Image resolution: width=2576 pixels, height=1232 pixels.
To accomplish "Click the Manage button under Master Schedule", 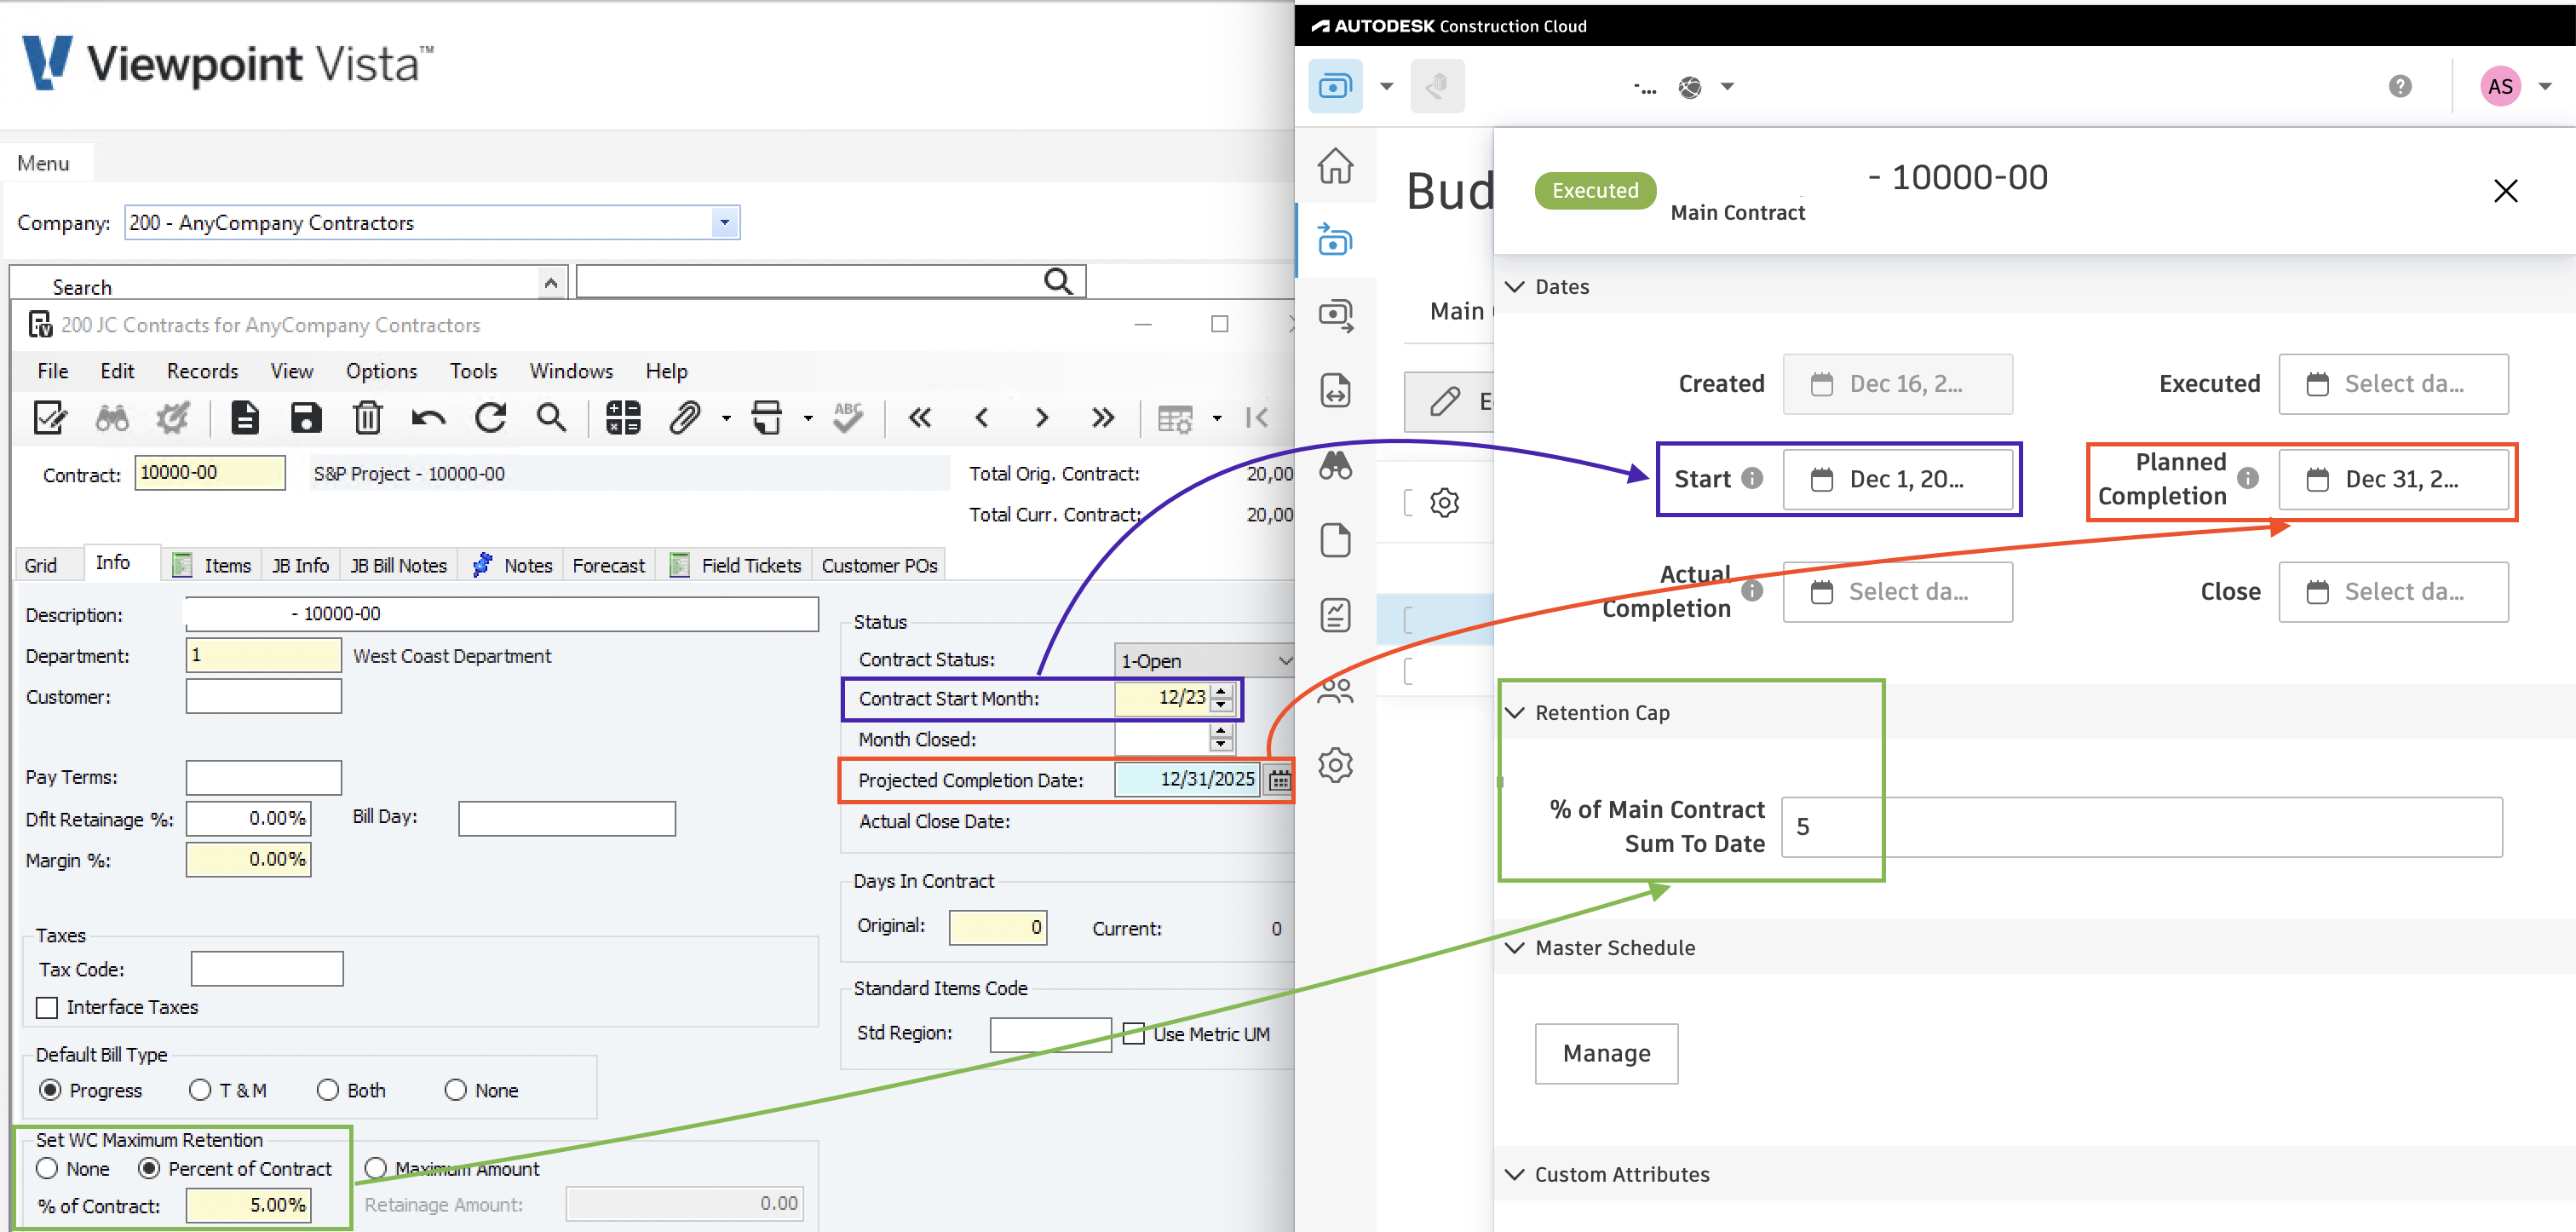I will 1606,1053.
